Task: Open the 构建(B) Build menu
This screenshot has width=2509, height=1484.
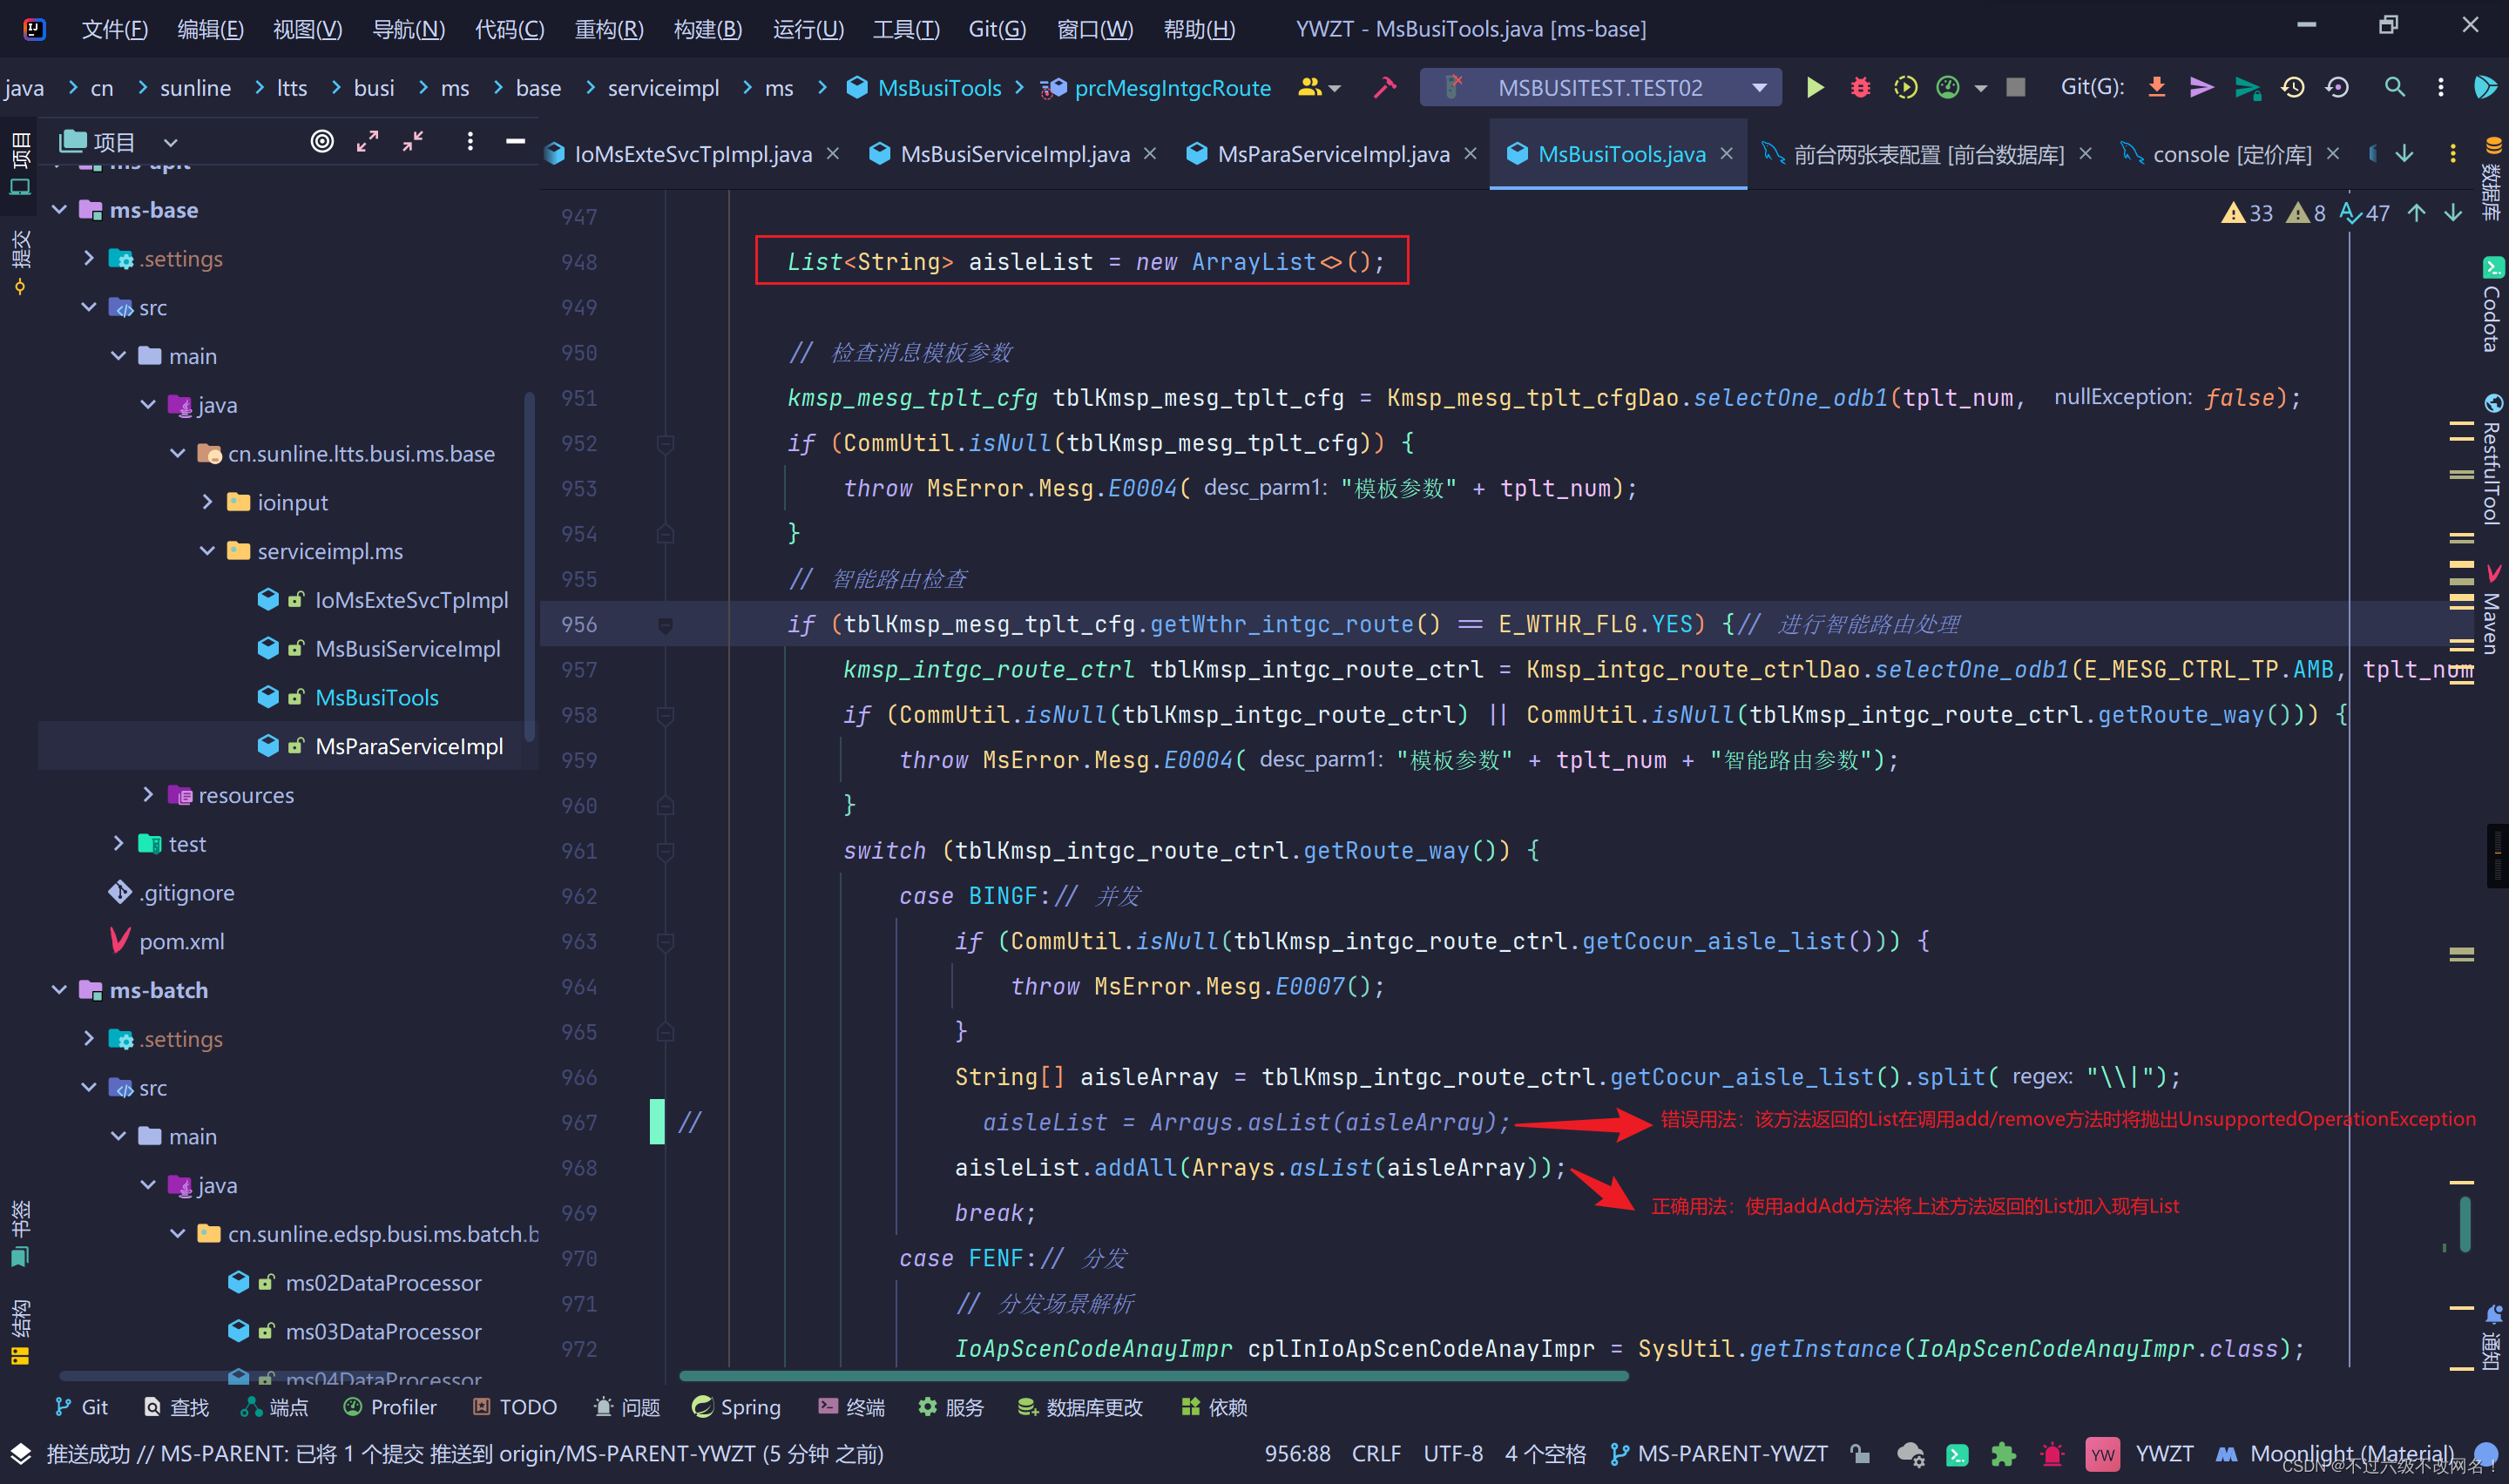Action: 707,29
